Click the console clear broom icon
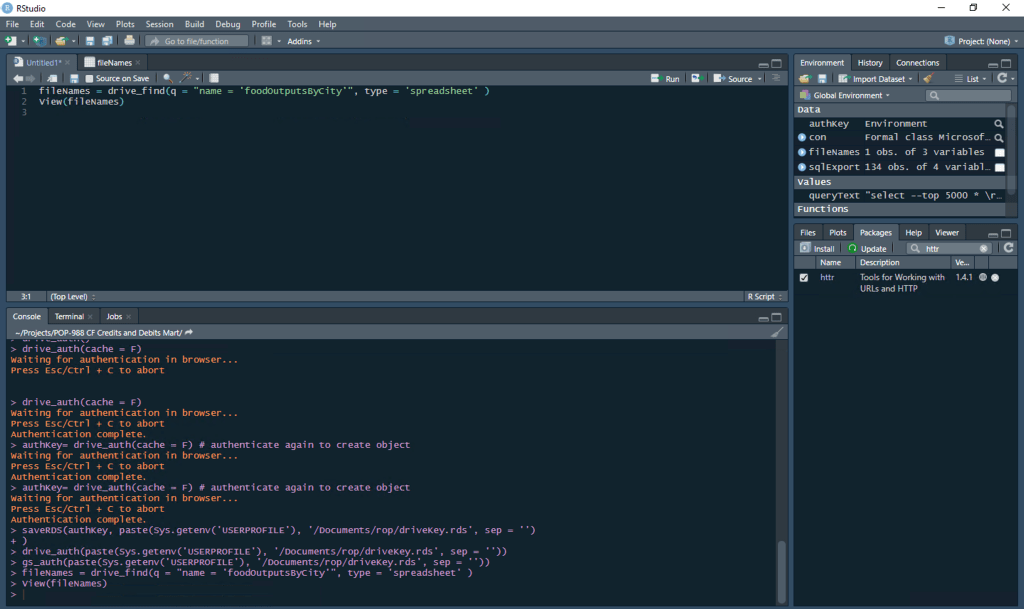Image resolution: width=1024 pixels, height=609 pixels. click(778, 332)
